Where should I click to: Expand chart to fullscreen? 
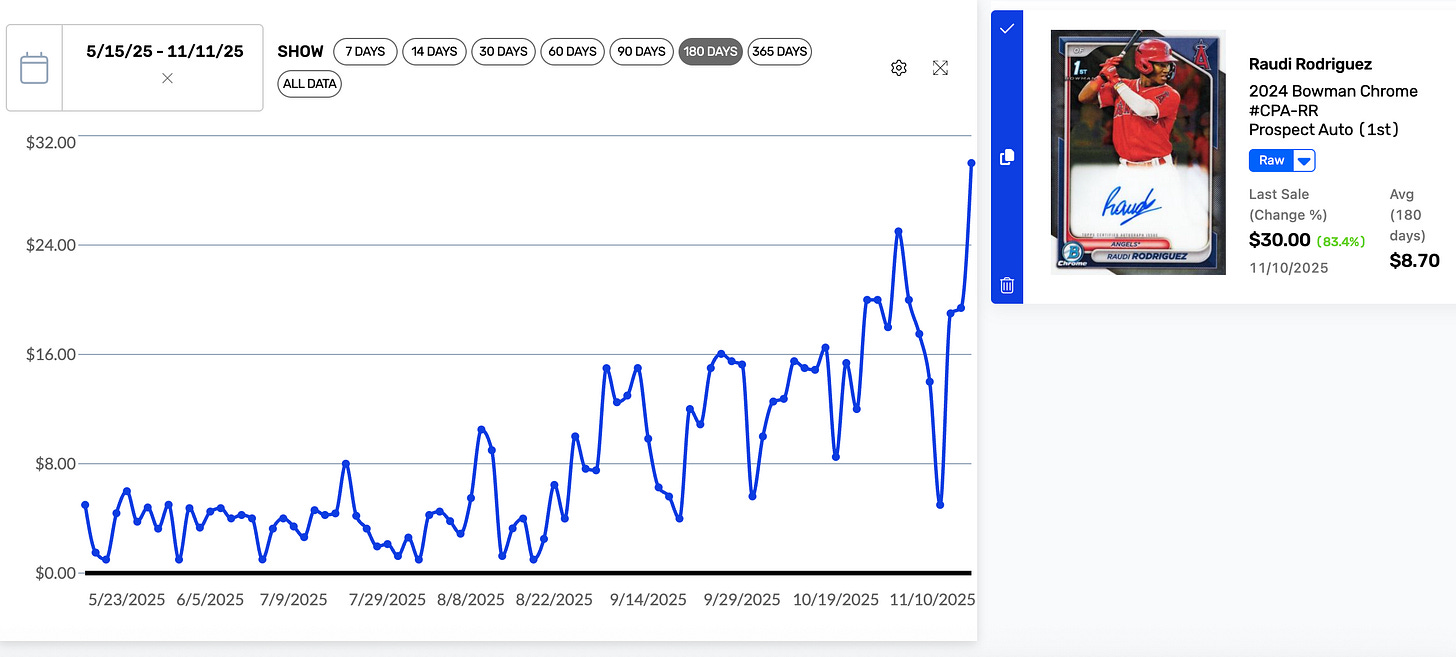[940, 68]
